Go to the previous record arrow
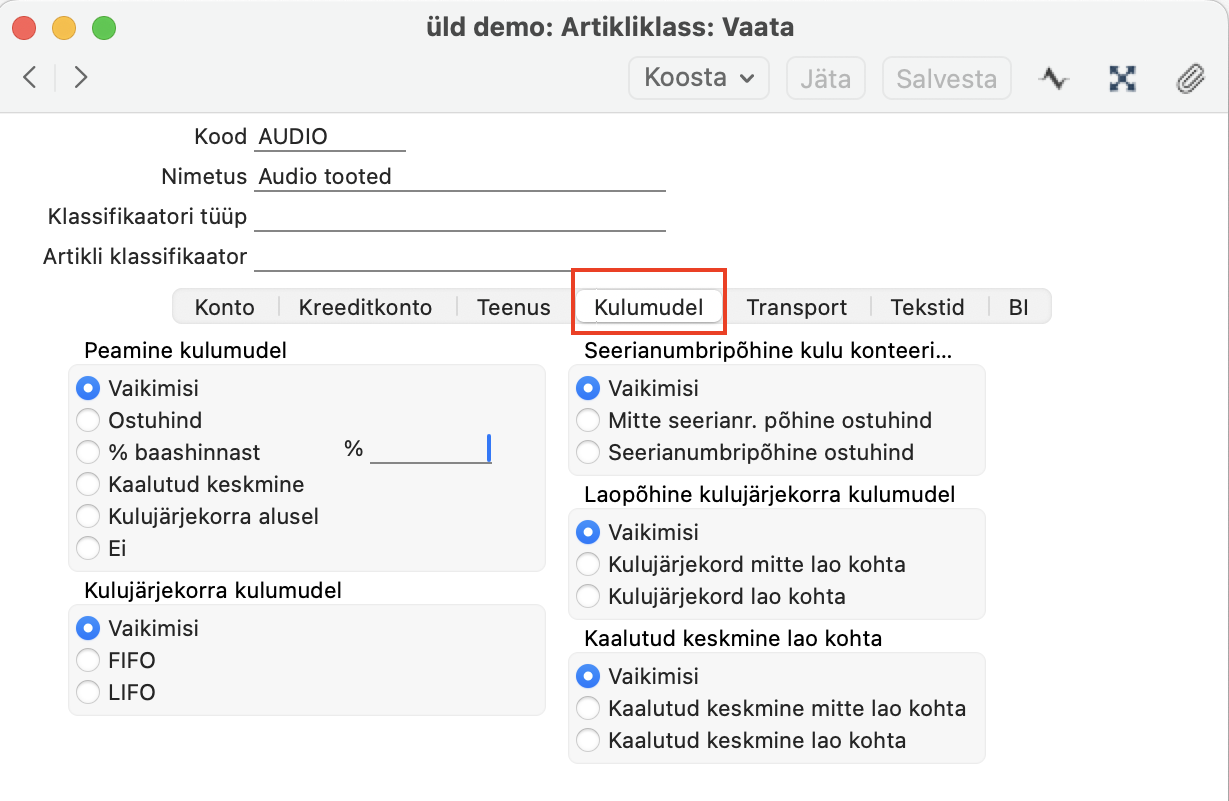This screenshot has height=801, width=1229. coord(30,77)
